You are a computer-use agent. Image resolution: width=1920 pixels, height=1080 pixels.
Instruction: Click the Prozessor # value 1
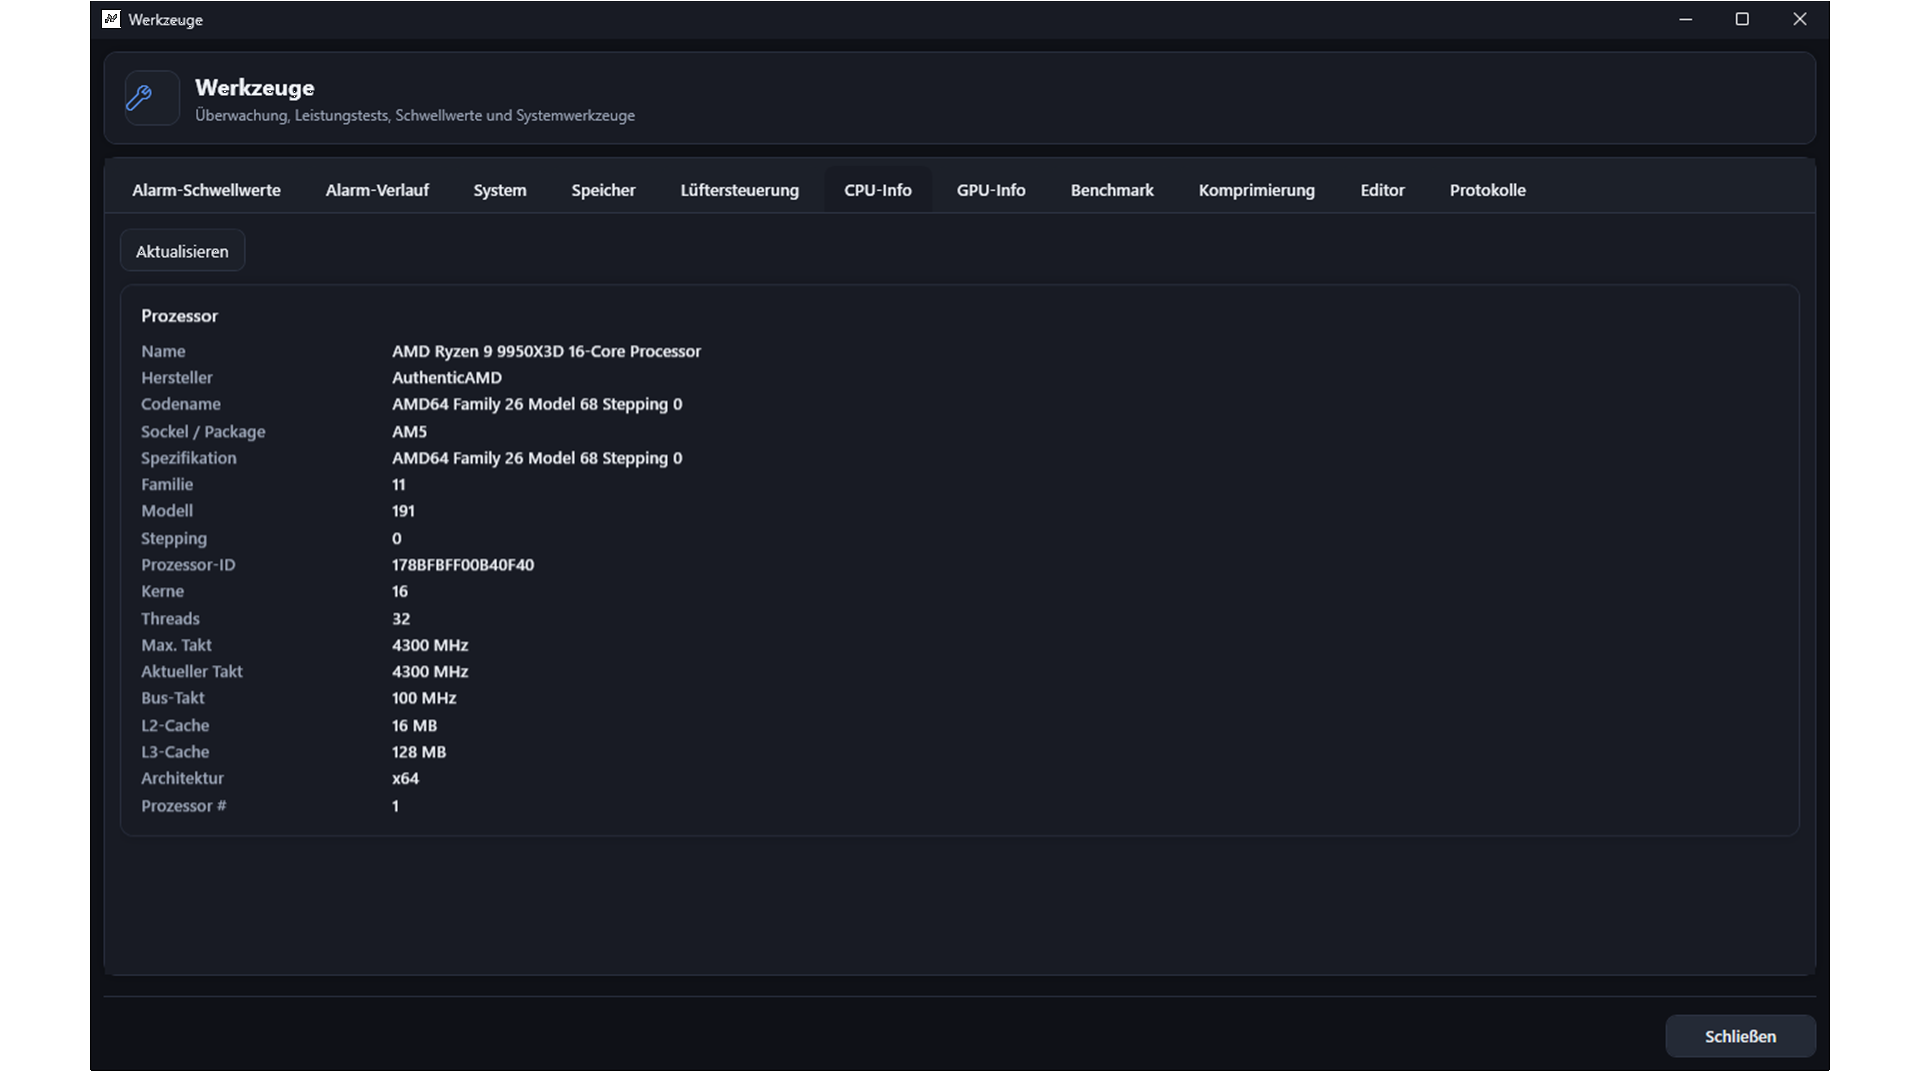(x=395, y=806)
